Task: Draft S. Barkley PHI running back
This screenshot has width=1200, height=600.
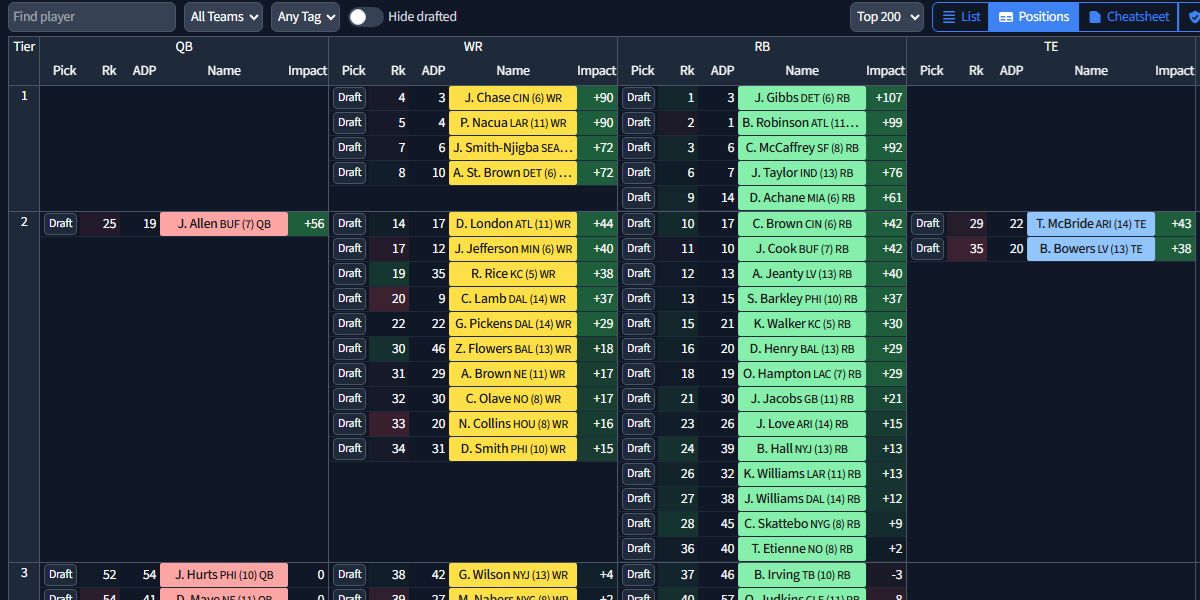Action: point(639,299)
